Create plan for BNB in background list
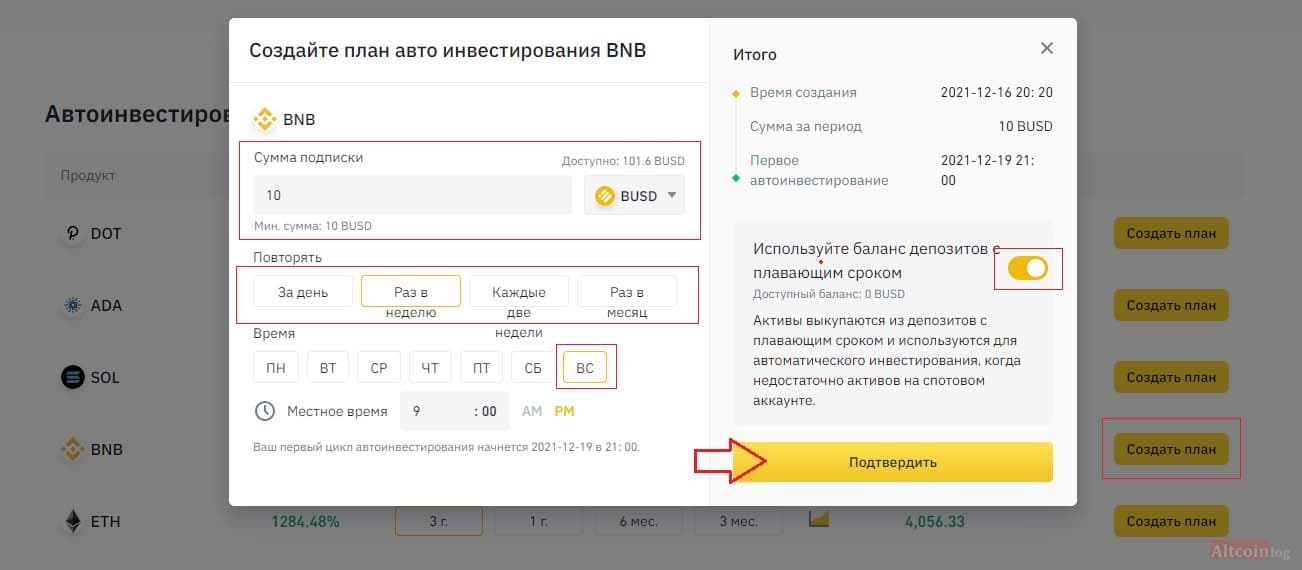This screenshot has width=1302, height=570. tap(1171, 450)
